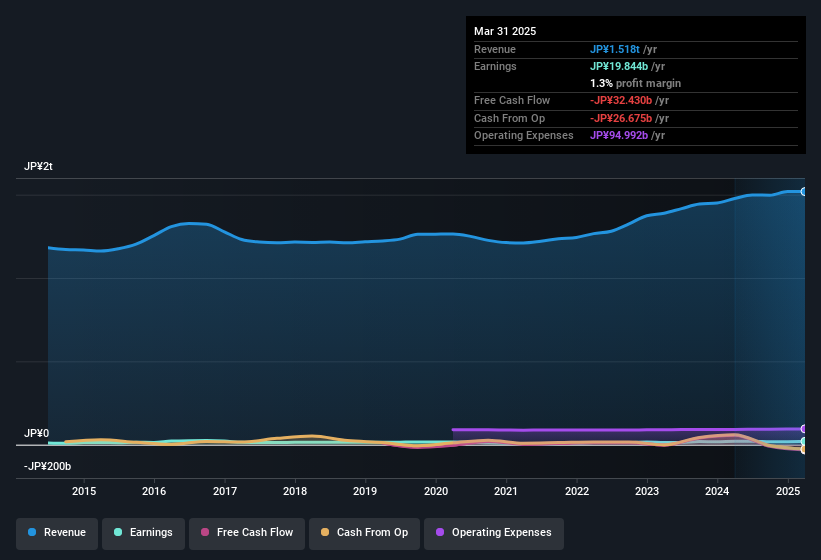Toggle the Earnings legend button
The height and width of the screenshot is (560, 821).
tap(143, 533)
